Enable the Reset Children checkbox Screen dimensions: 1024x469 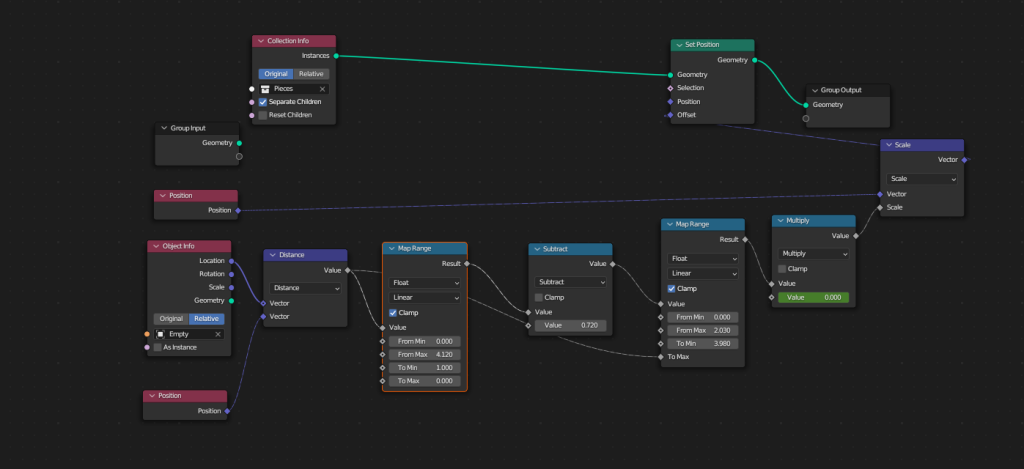[263, 115]
